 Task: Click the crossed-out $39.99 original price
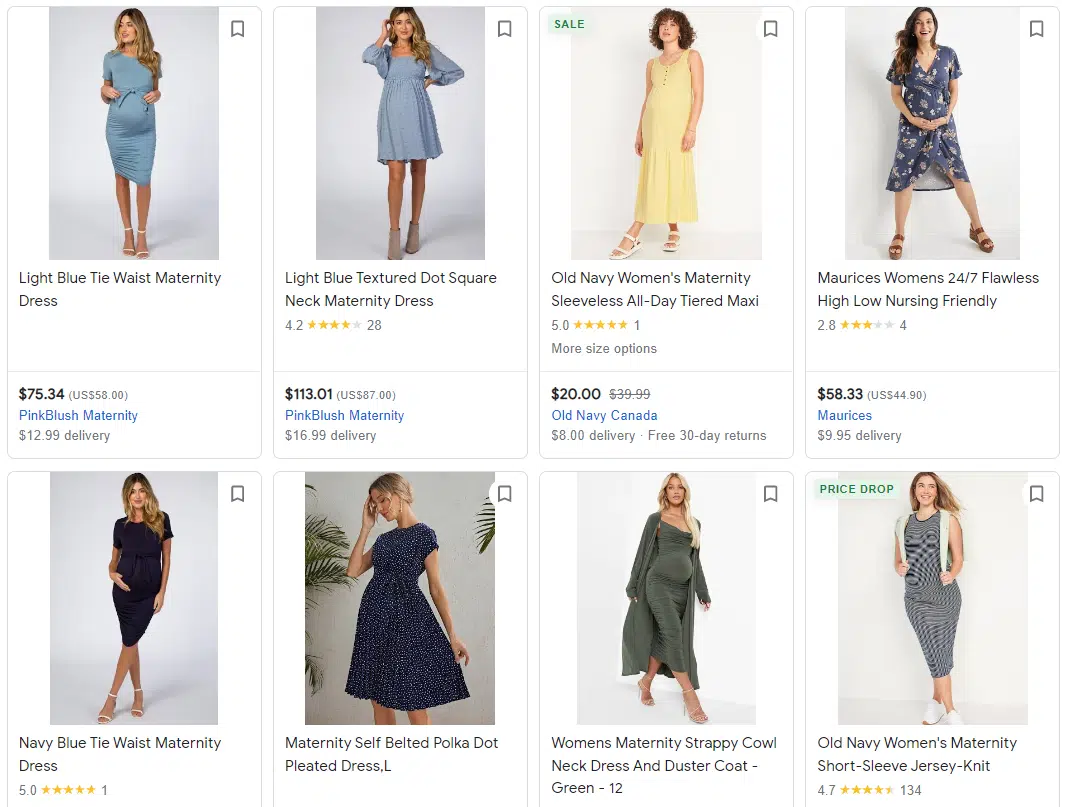630,394
